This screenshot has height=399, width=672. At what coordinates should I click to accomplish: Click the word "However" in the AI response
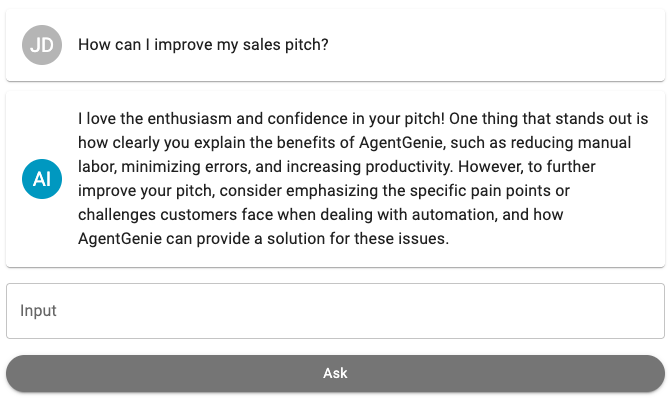pyautogui.click(x=488, y=167)
